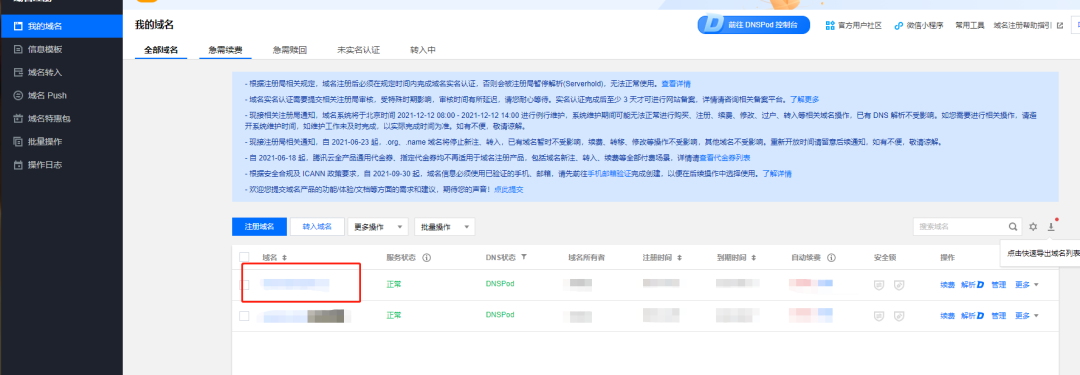Click DNSPod status in the first row
1080x375 pixels.
500,284
